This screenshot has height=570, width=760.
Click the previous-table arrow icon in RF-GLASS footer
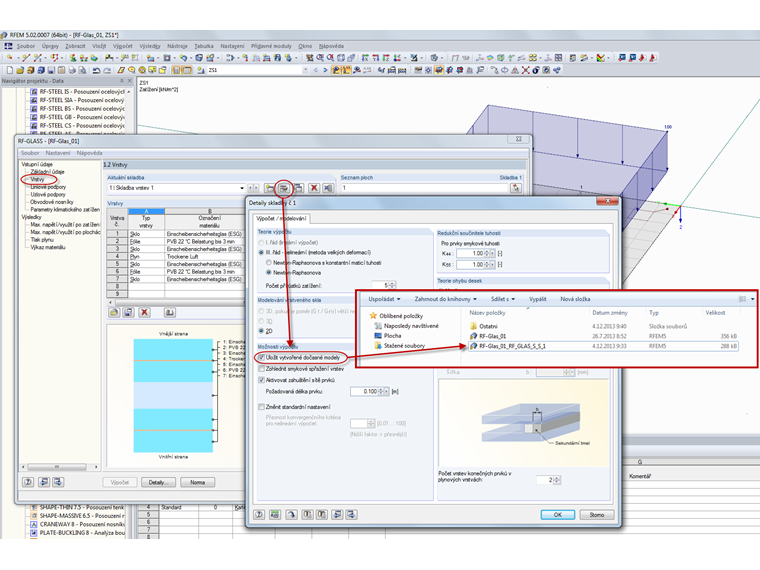point(44,482)
